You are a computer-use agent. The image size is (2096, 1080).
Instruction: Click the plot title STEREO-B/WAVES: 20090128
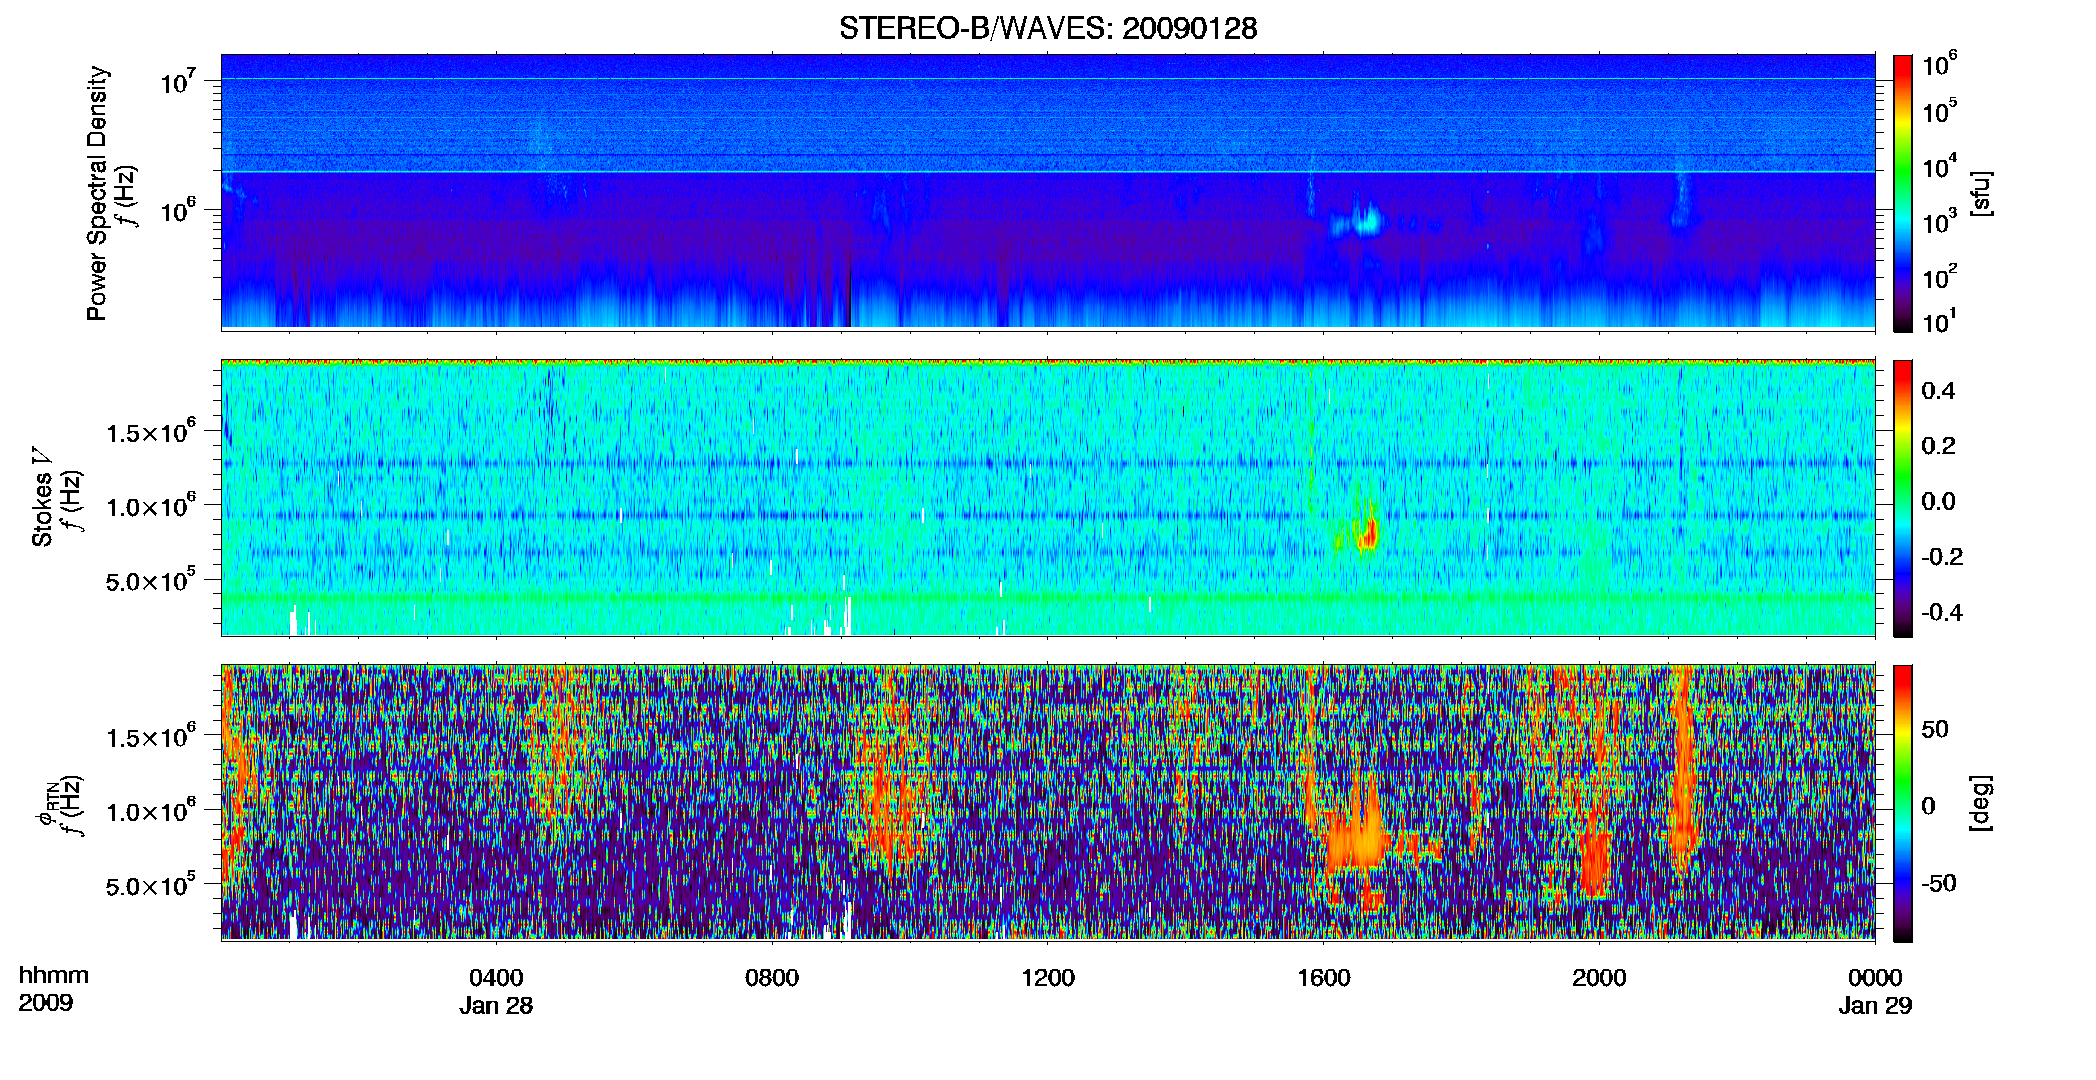pyautogui.click(x=1048, y=28)
